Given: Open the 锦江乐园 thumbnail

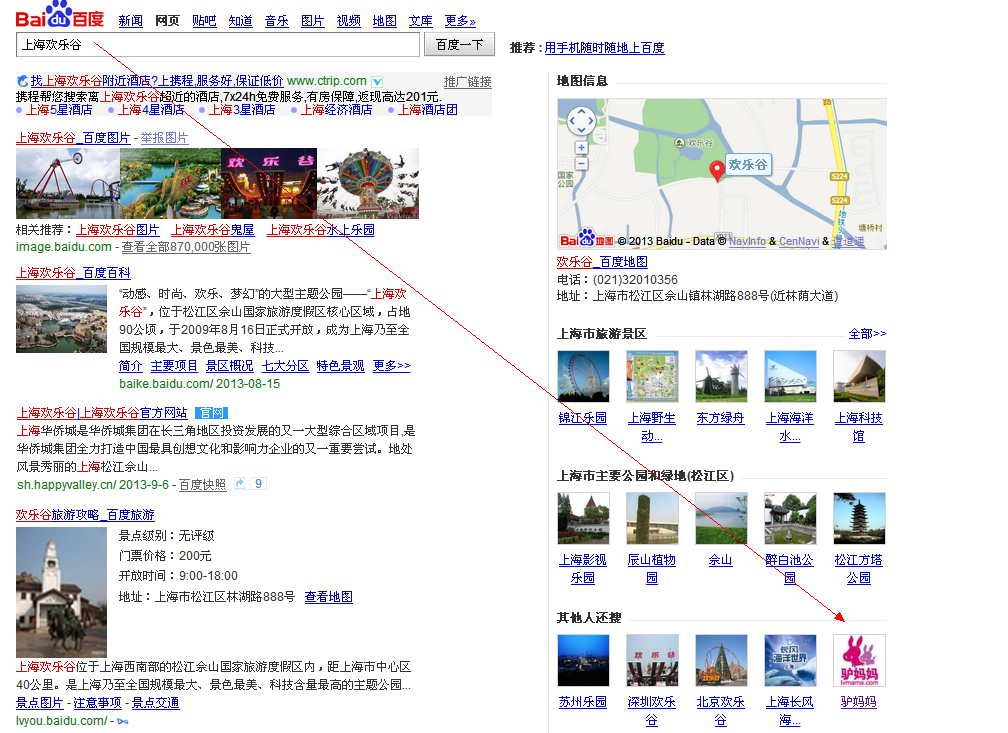Looking at the screenshot, I should pos(583,376).
